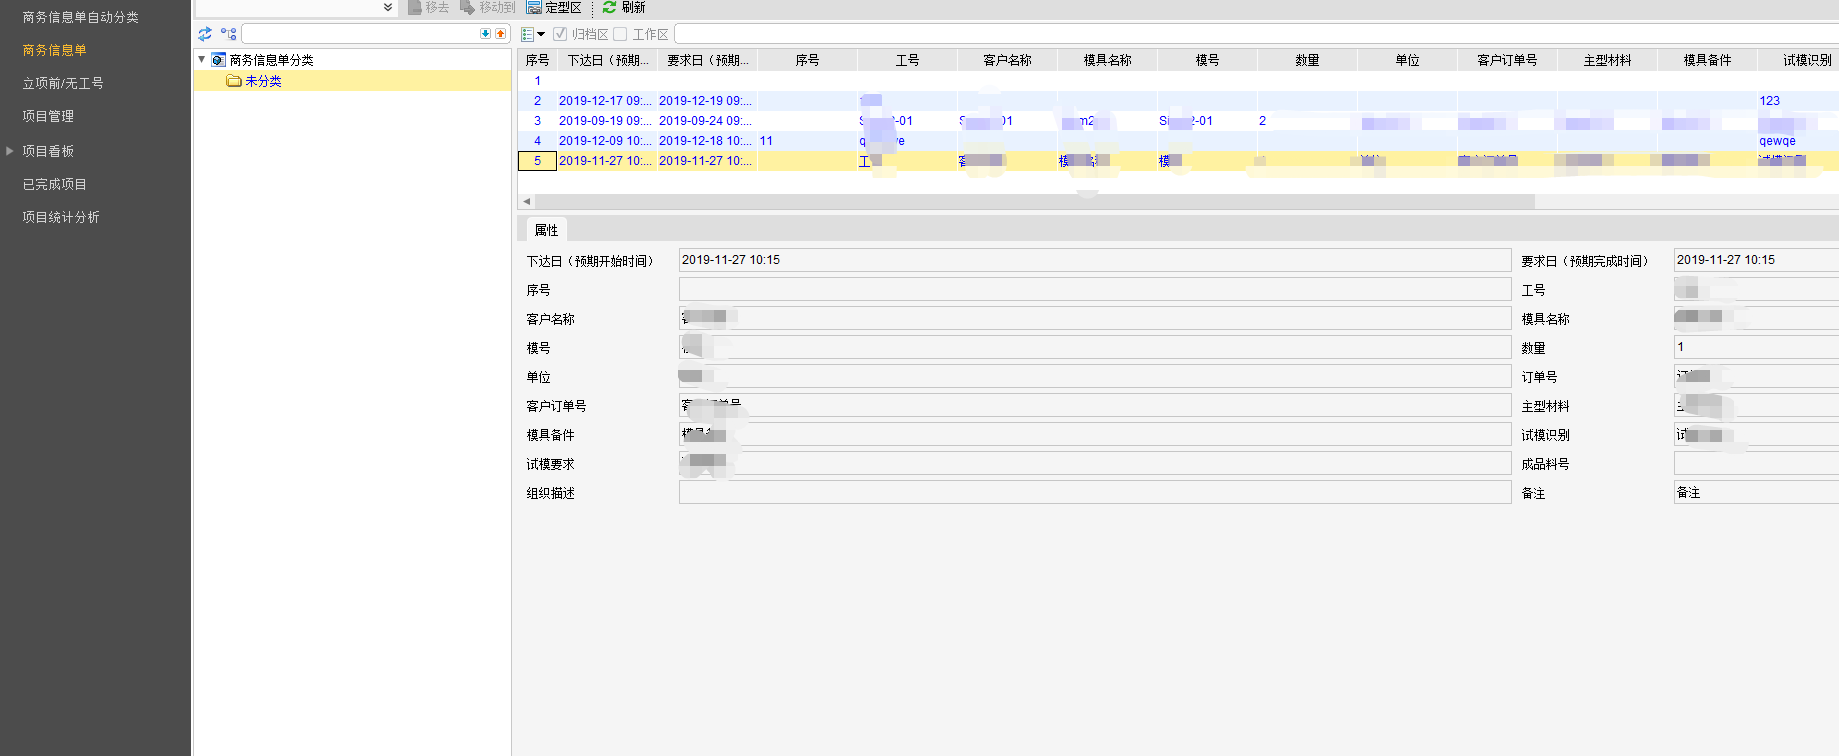Expand the double-chevron overflow at top
1839x756 pixels.
388,8
